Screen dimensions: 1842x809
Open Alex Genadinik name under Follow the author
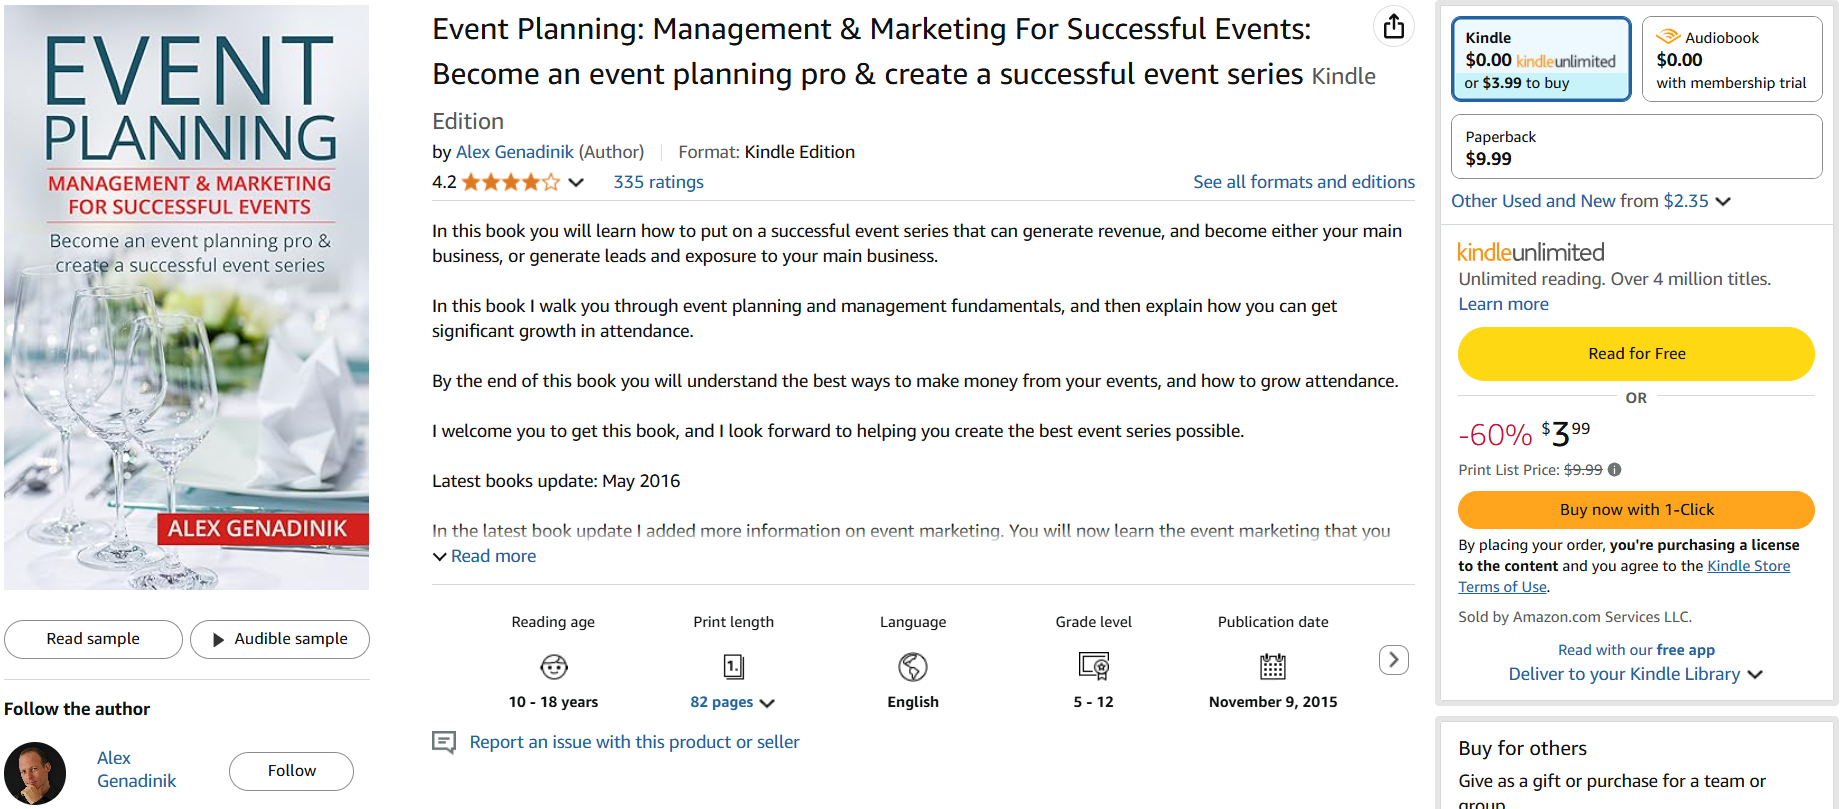tap(136, 769)
